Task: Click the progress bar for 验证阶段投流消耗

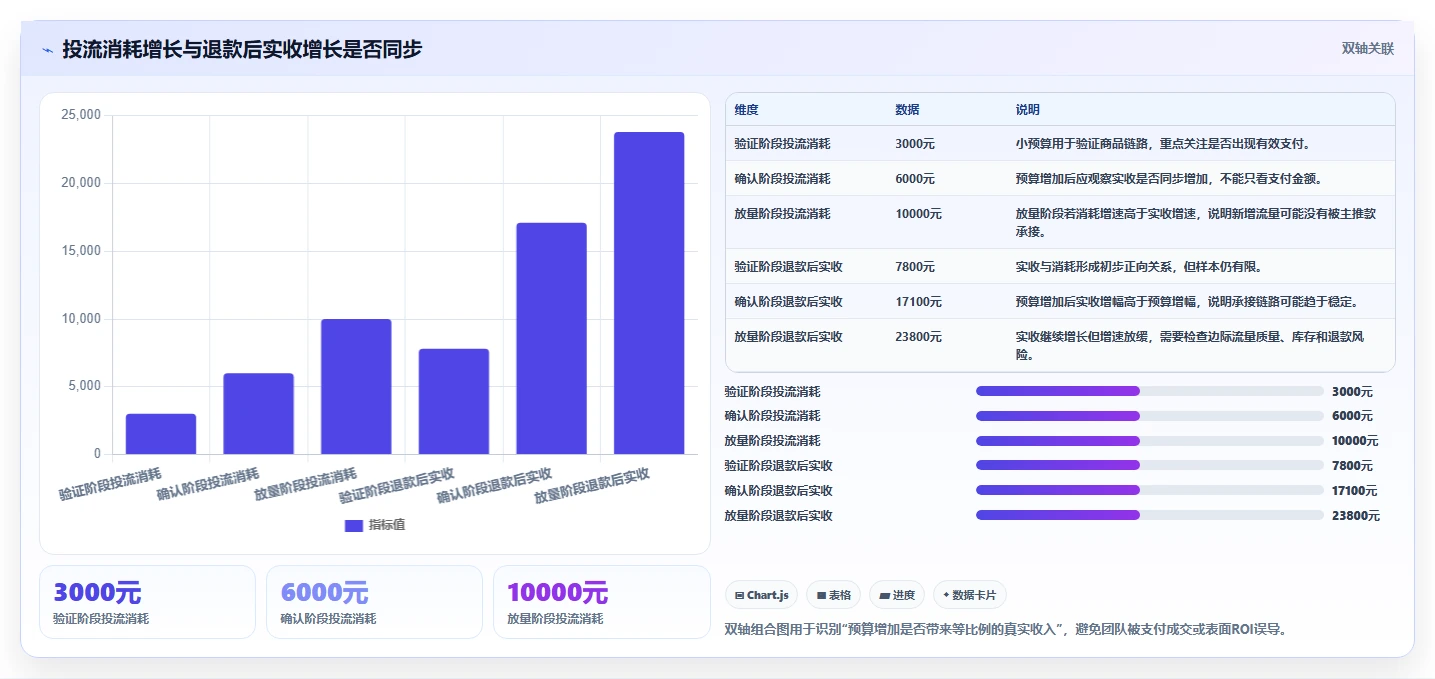Action: (x=1150, y=391)
